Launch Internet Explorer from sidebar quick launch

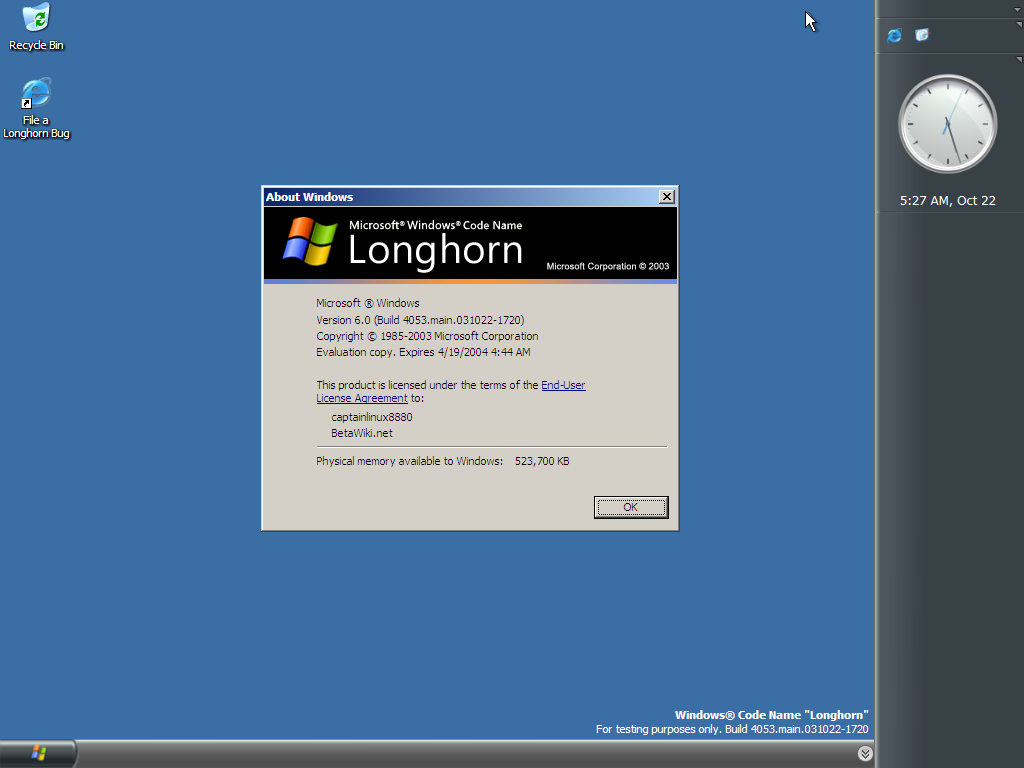[x=895, y=35]
